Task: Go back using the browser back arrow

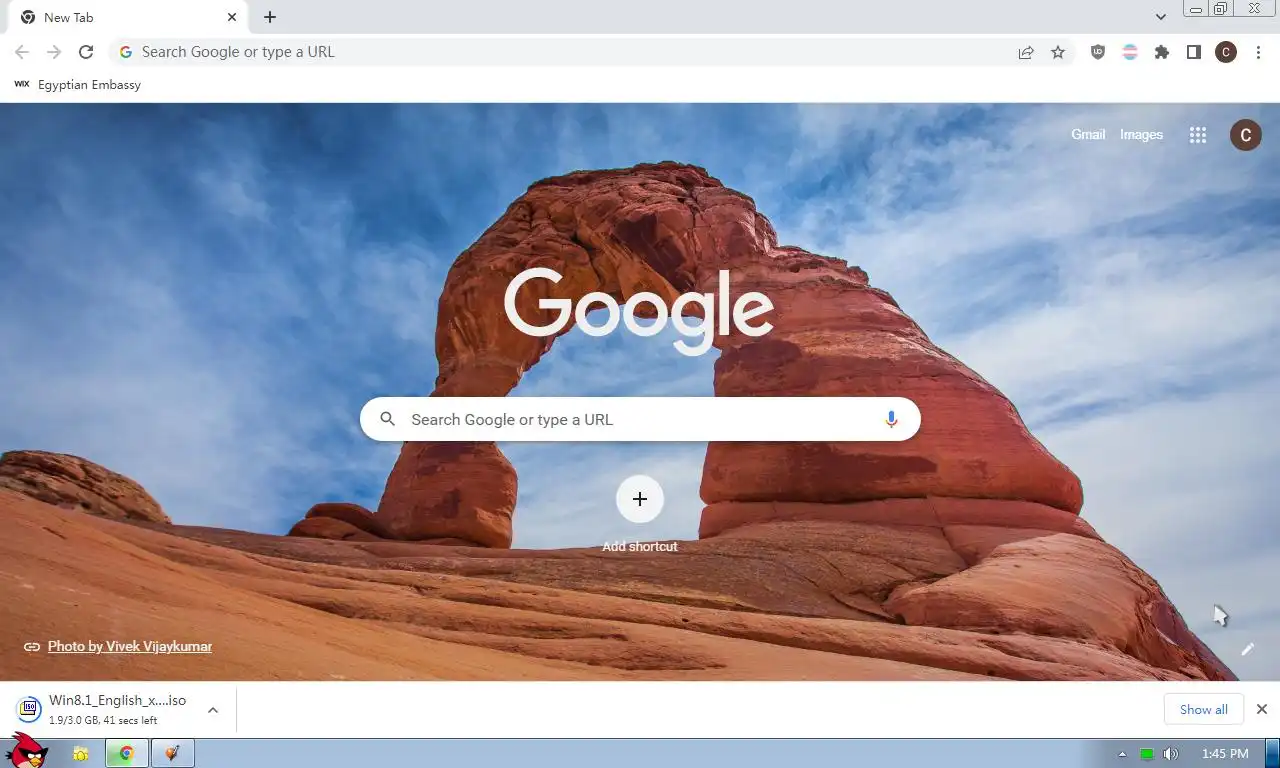Action: (x=22, y=52)
